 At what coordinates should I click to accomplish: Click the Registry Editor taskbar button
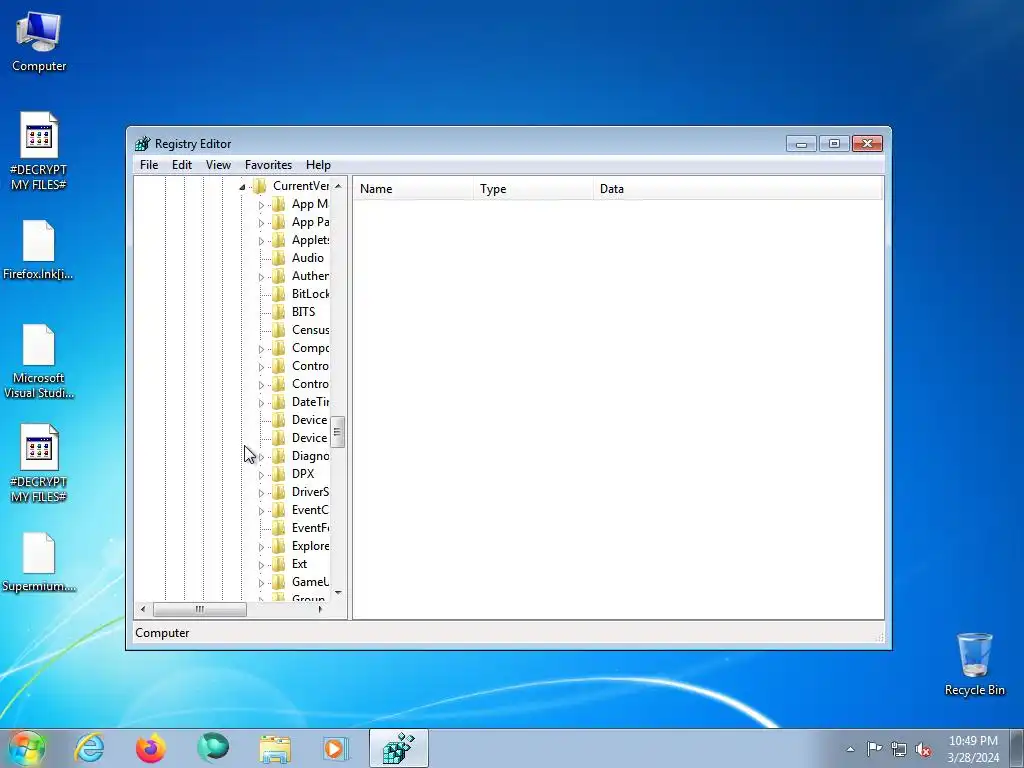tap(398, 748)
